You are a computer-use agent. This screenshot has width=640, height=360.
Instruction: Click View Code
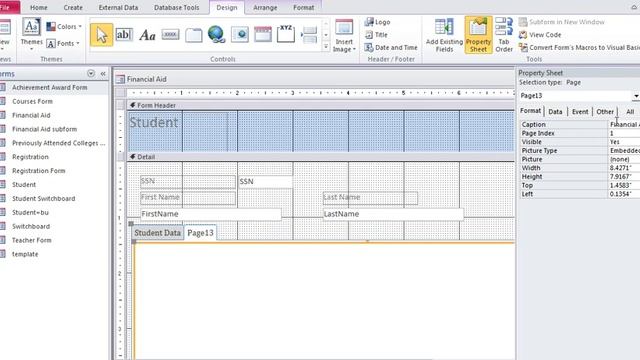pyautogui.click(x=540, y=35)
